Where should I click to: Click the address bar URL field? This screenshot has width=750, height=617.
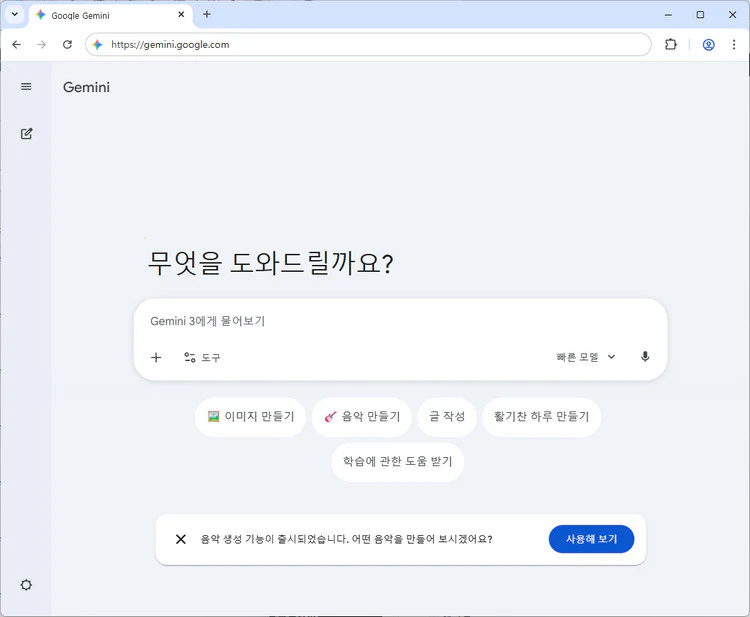coord(368,44)
